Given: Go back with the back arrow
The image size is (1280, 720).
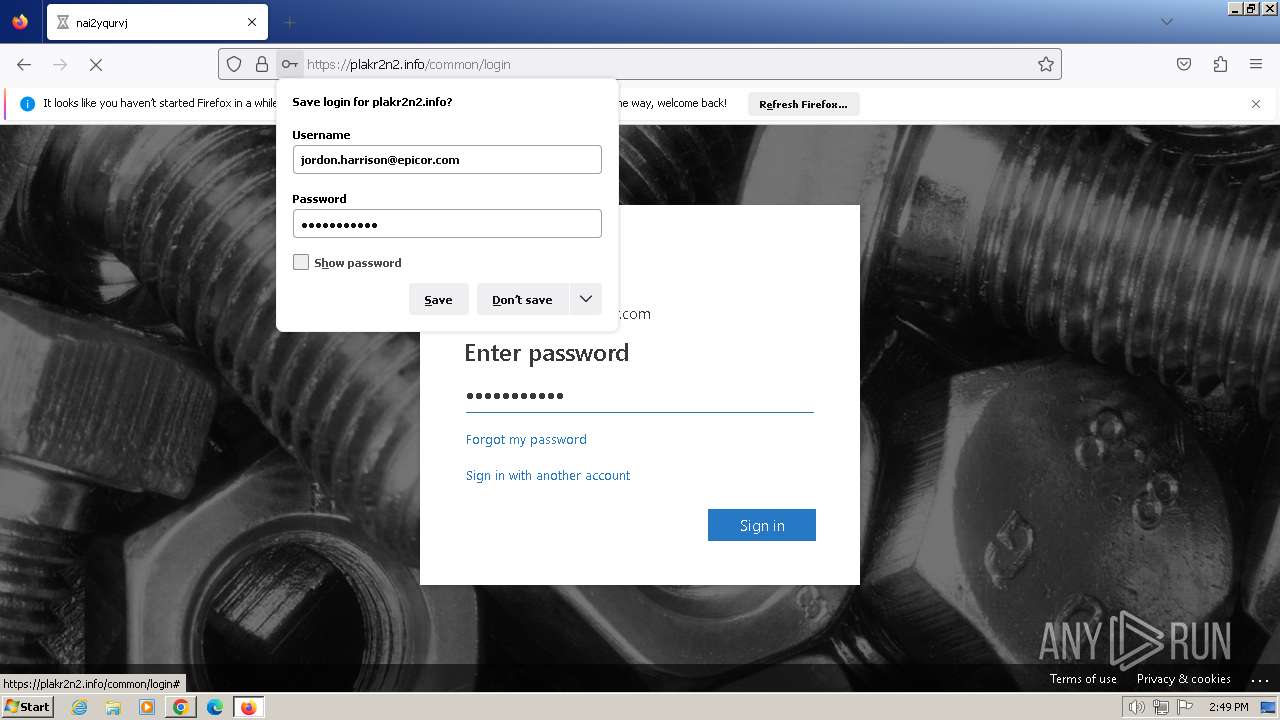Looking at the screenshot, I should [24, 64].
